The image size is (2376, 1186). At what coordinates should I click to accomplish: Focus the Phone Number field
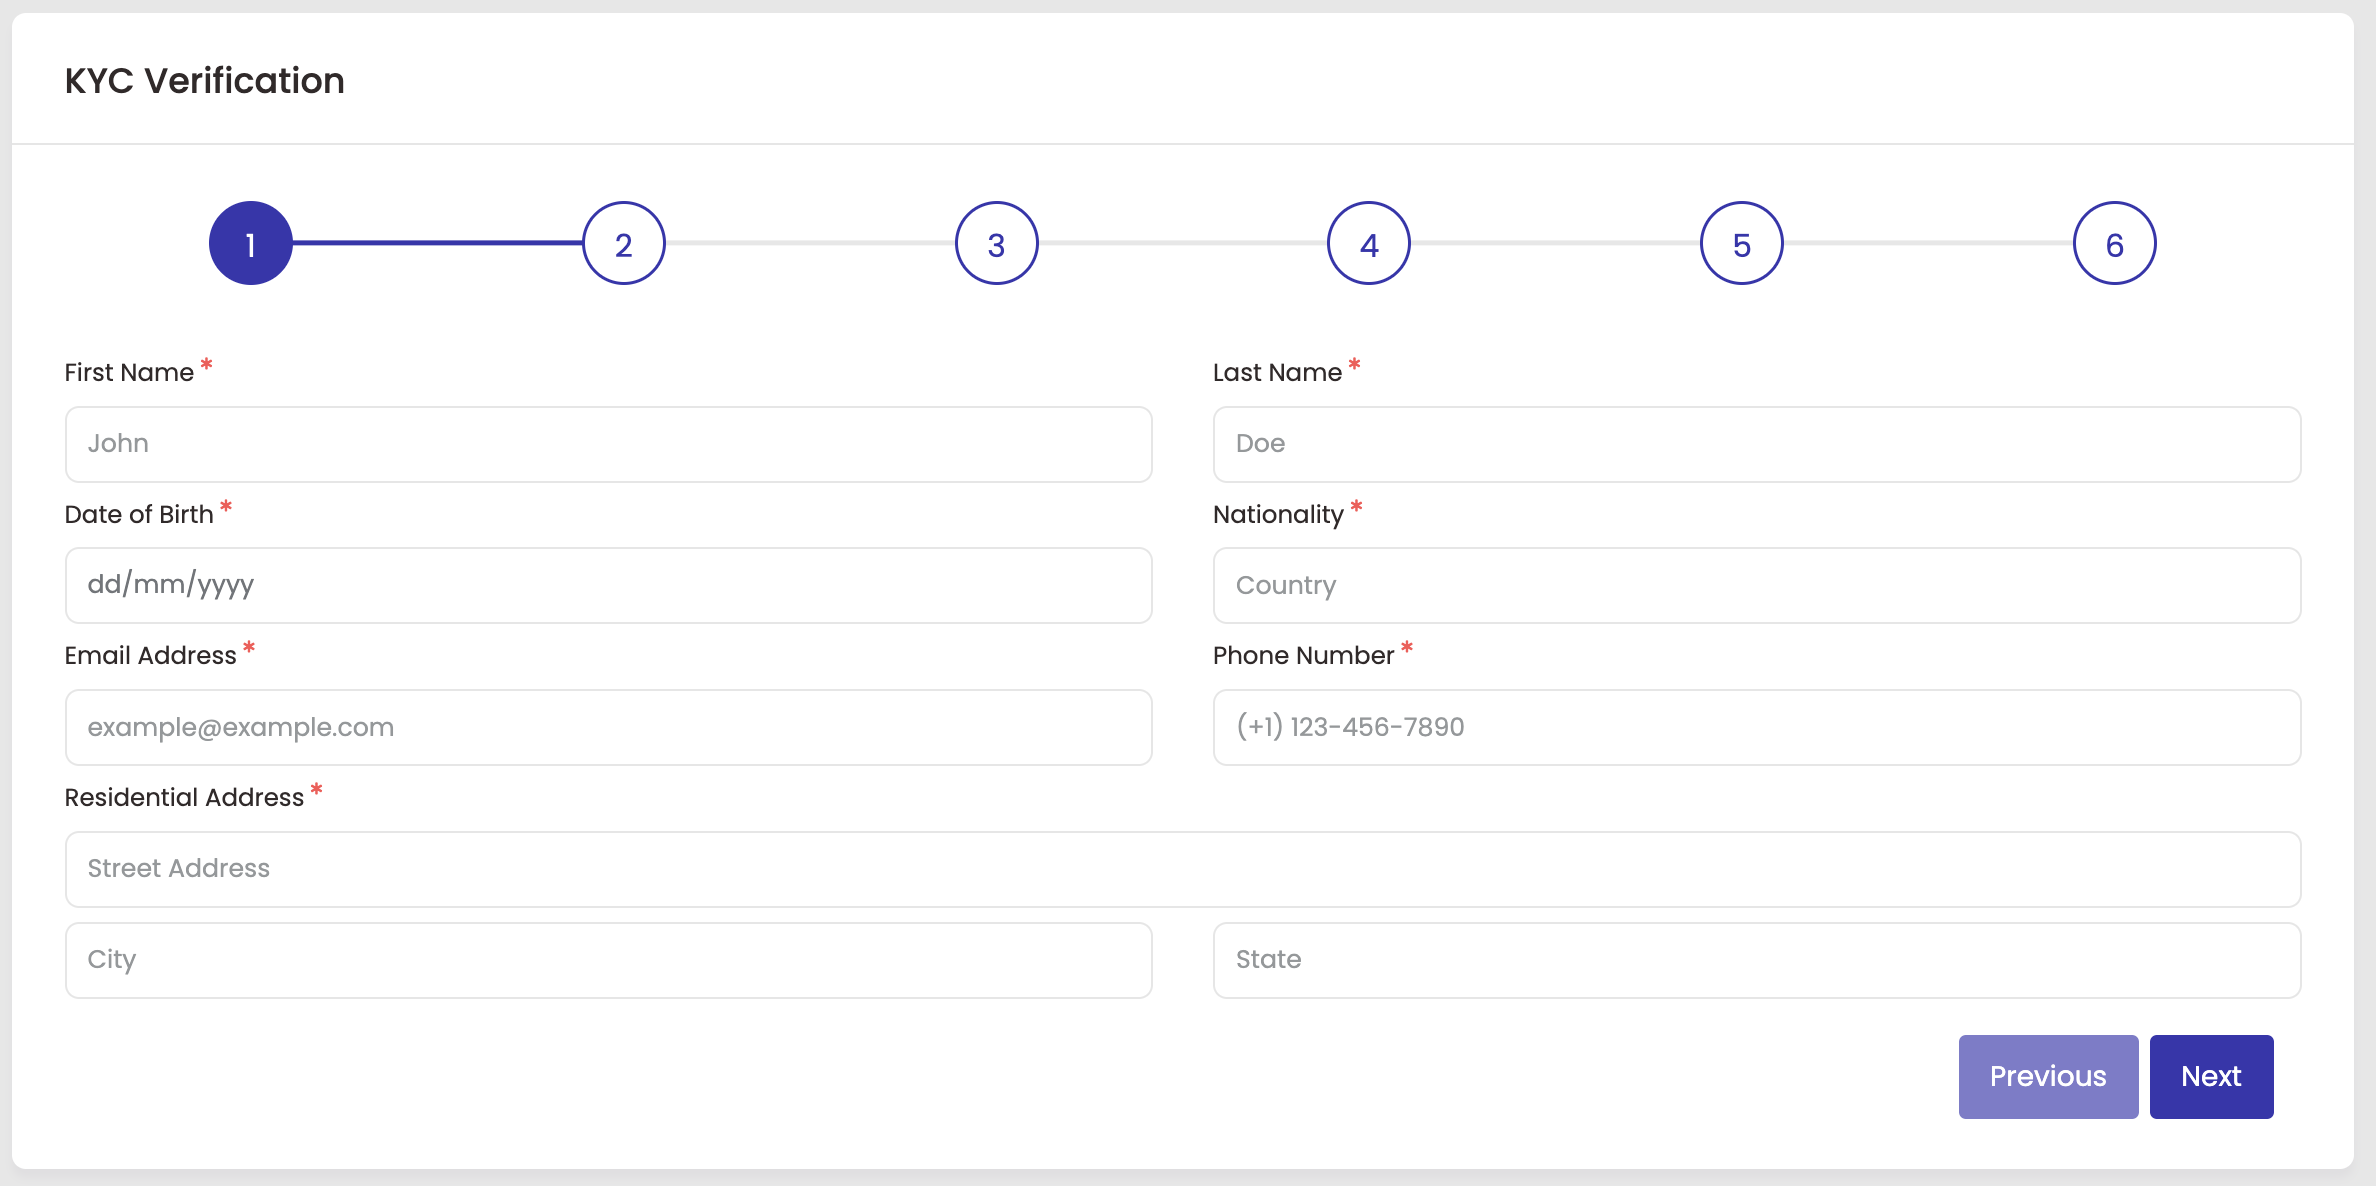[x=1756, y=727]
